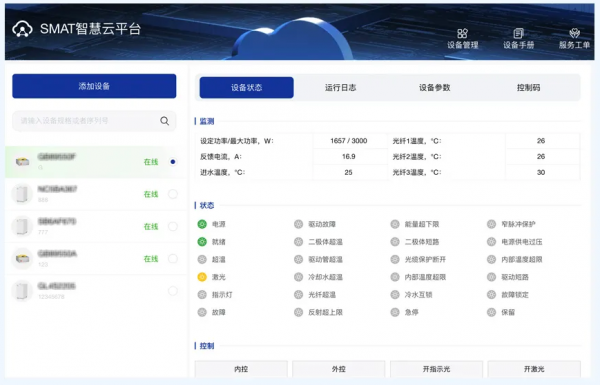
Task: Open 服务工单 service icon
Action: tap(574, 34)
